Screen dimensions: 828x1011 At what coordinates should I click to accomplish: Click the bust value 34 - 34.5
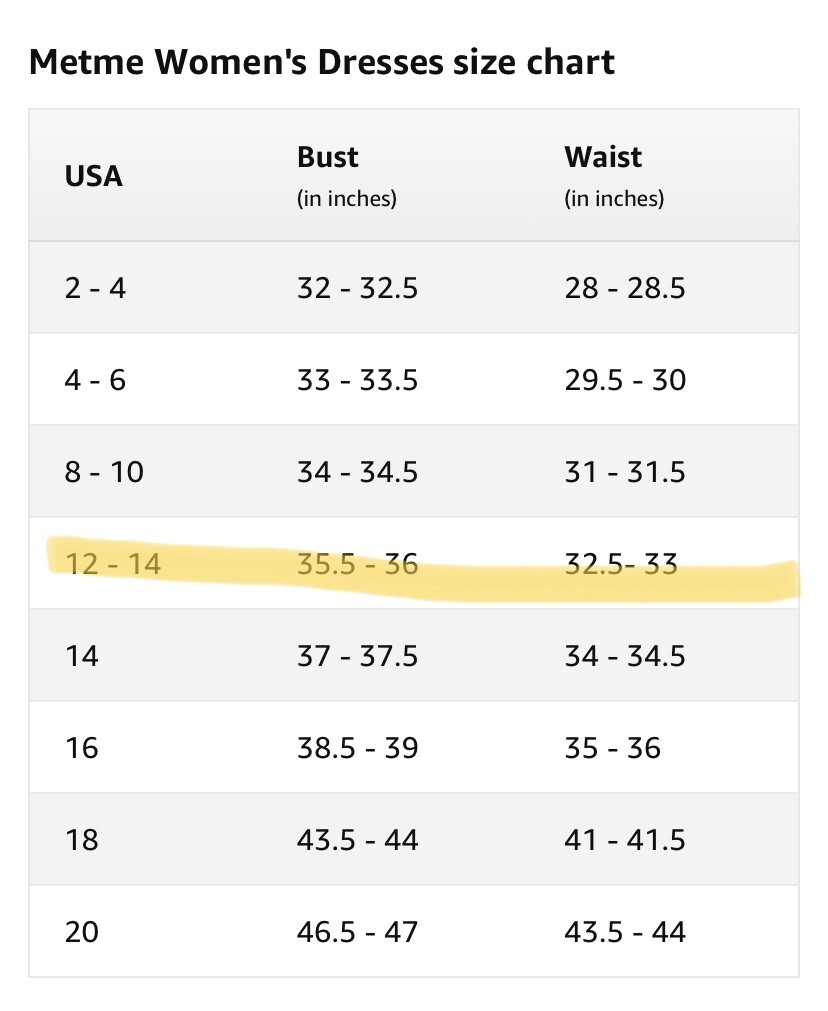pyautogui.click(x=357, y=472)
